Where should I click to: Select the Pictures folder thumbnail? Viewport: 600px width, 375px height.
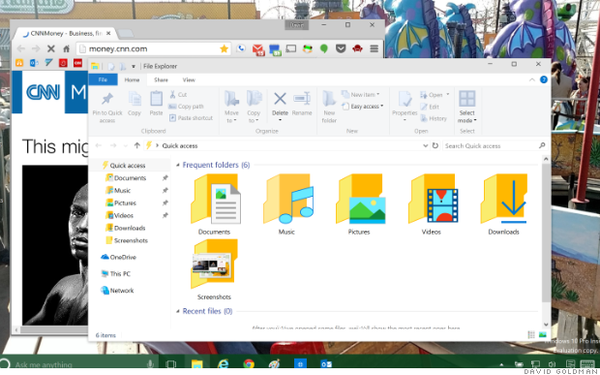tap(359, 204)
